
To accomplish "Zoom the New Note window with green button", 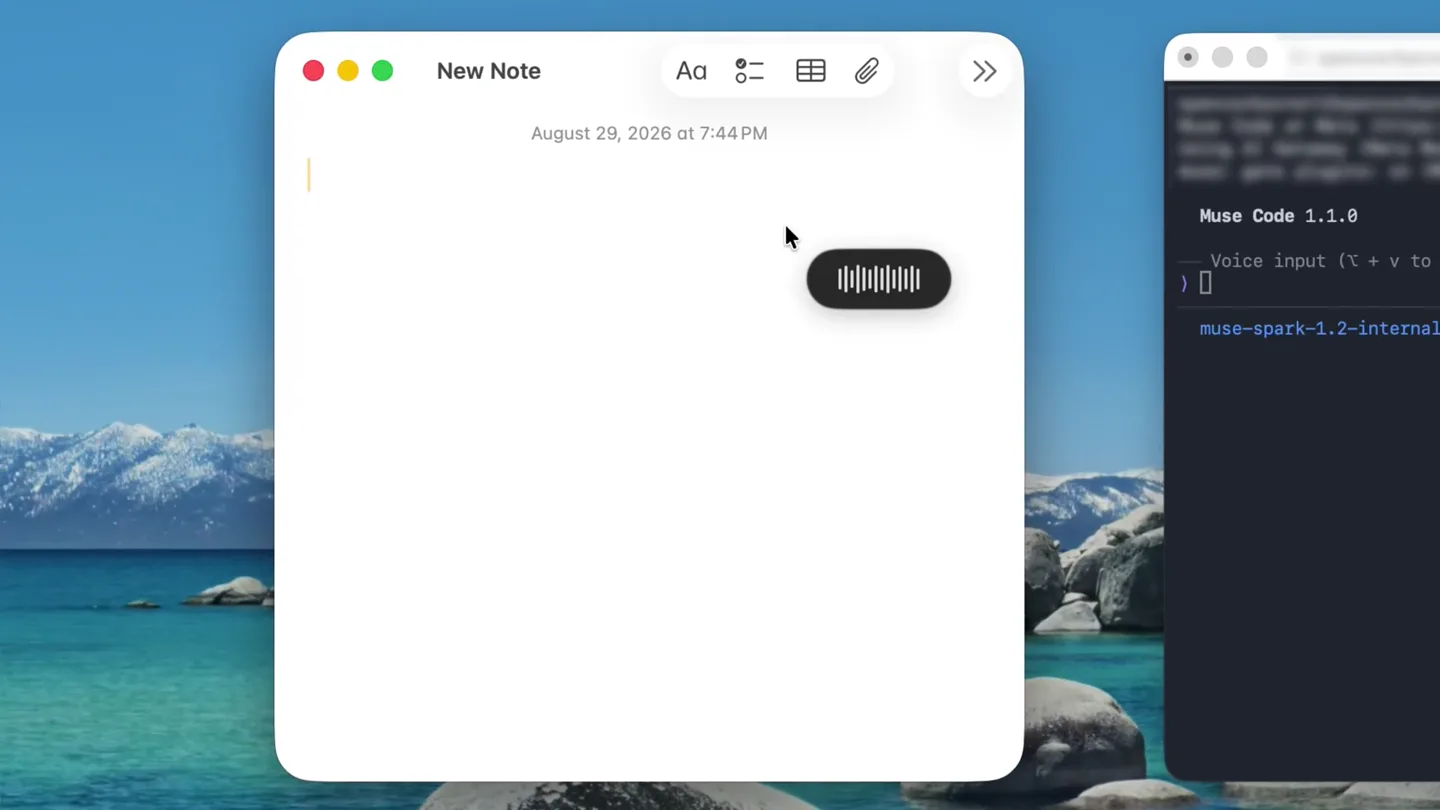I will tap(382, 71).
